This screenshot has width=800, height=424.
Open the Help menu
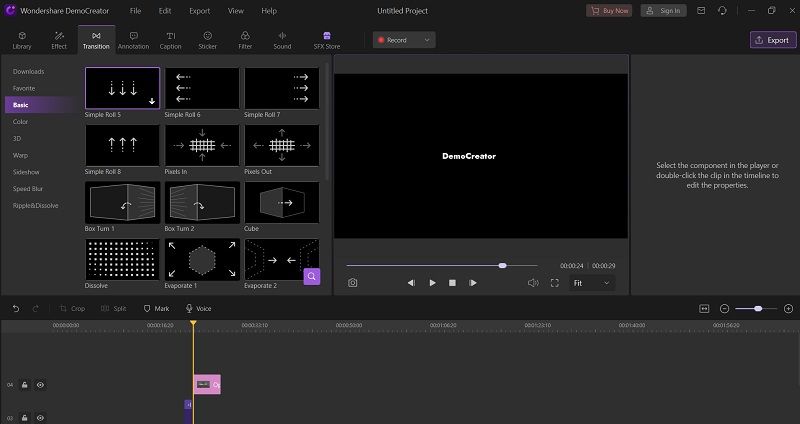point(269,11)
